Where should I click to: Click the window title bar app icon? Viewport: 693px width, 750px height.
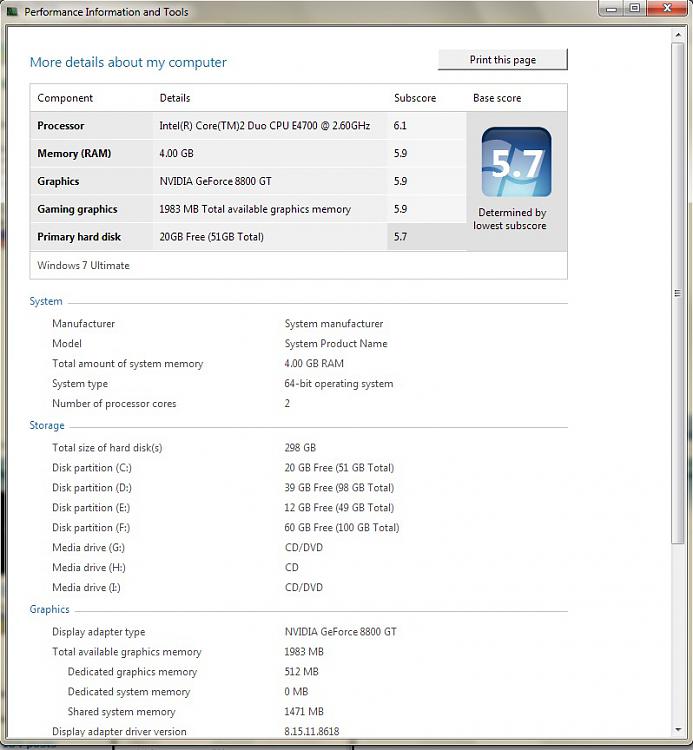point(12,11)
